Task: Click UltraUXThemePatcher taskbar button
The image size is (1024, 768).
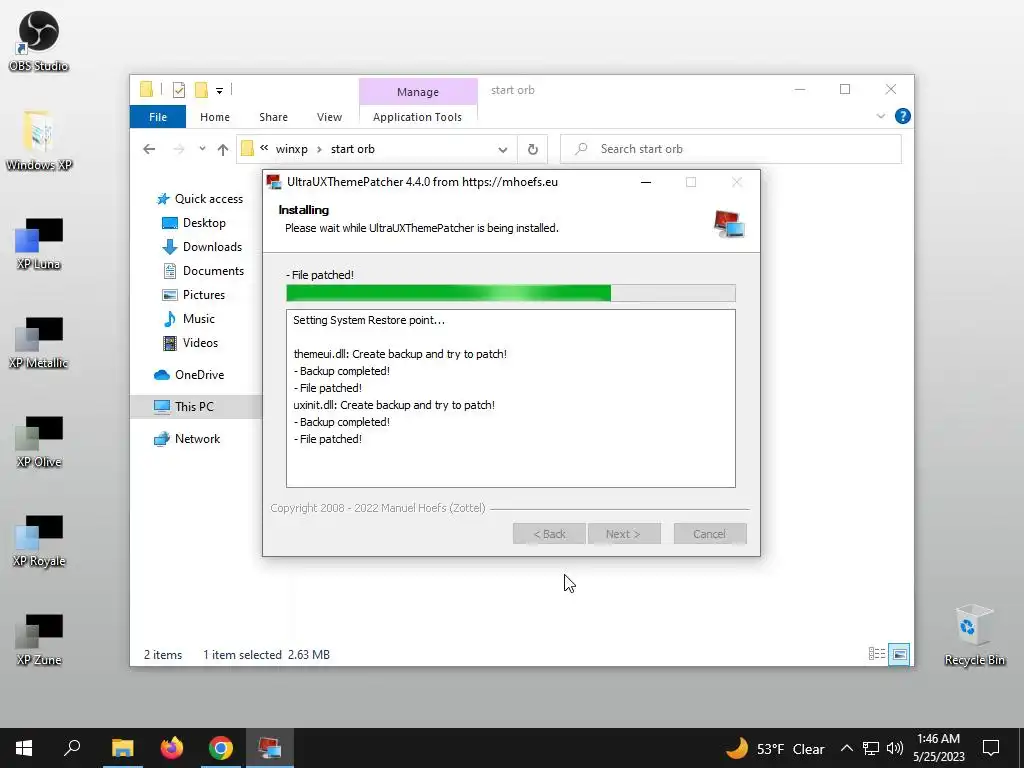Action: coord(270,748)
